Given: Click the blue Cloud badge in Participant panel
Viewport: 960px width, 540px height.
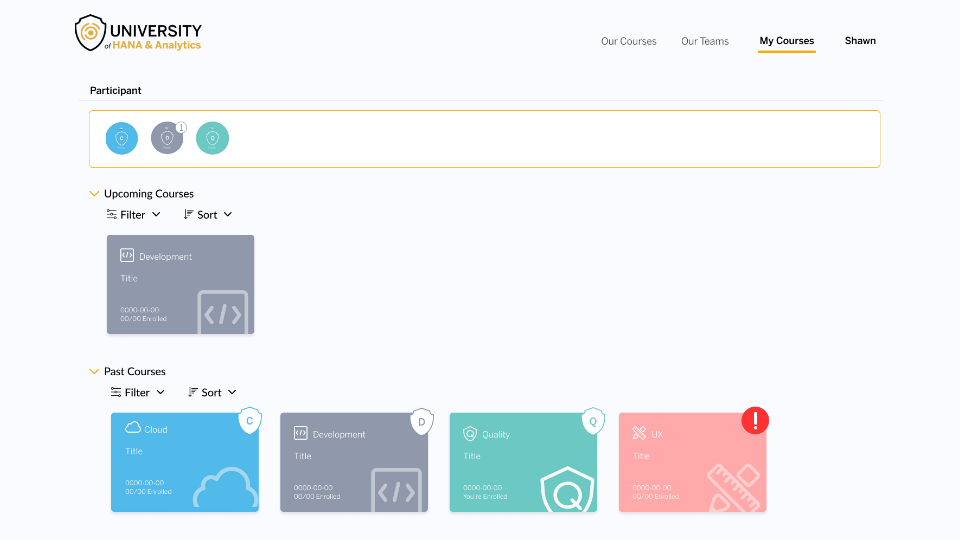Looking at the screenshot, I should (122, 139).
